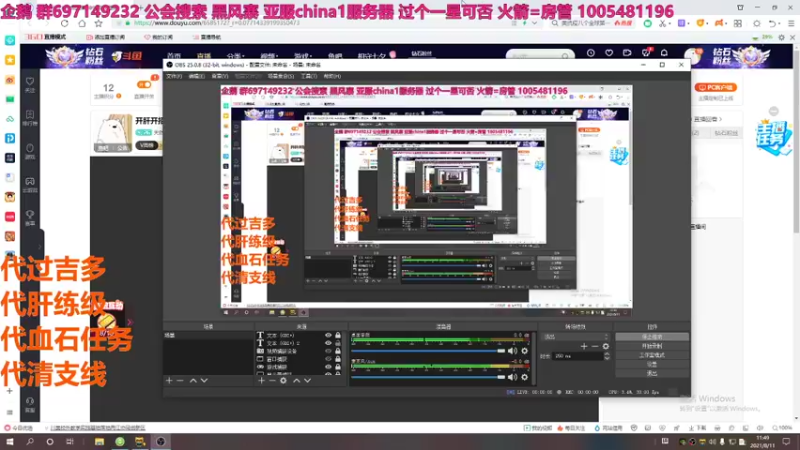
Task: Bookmark page with the star icon
Action: 98,23
